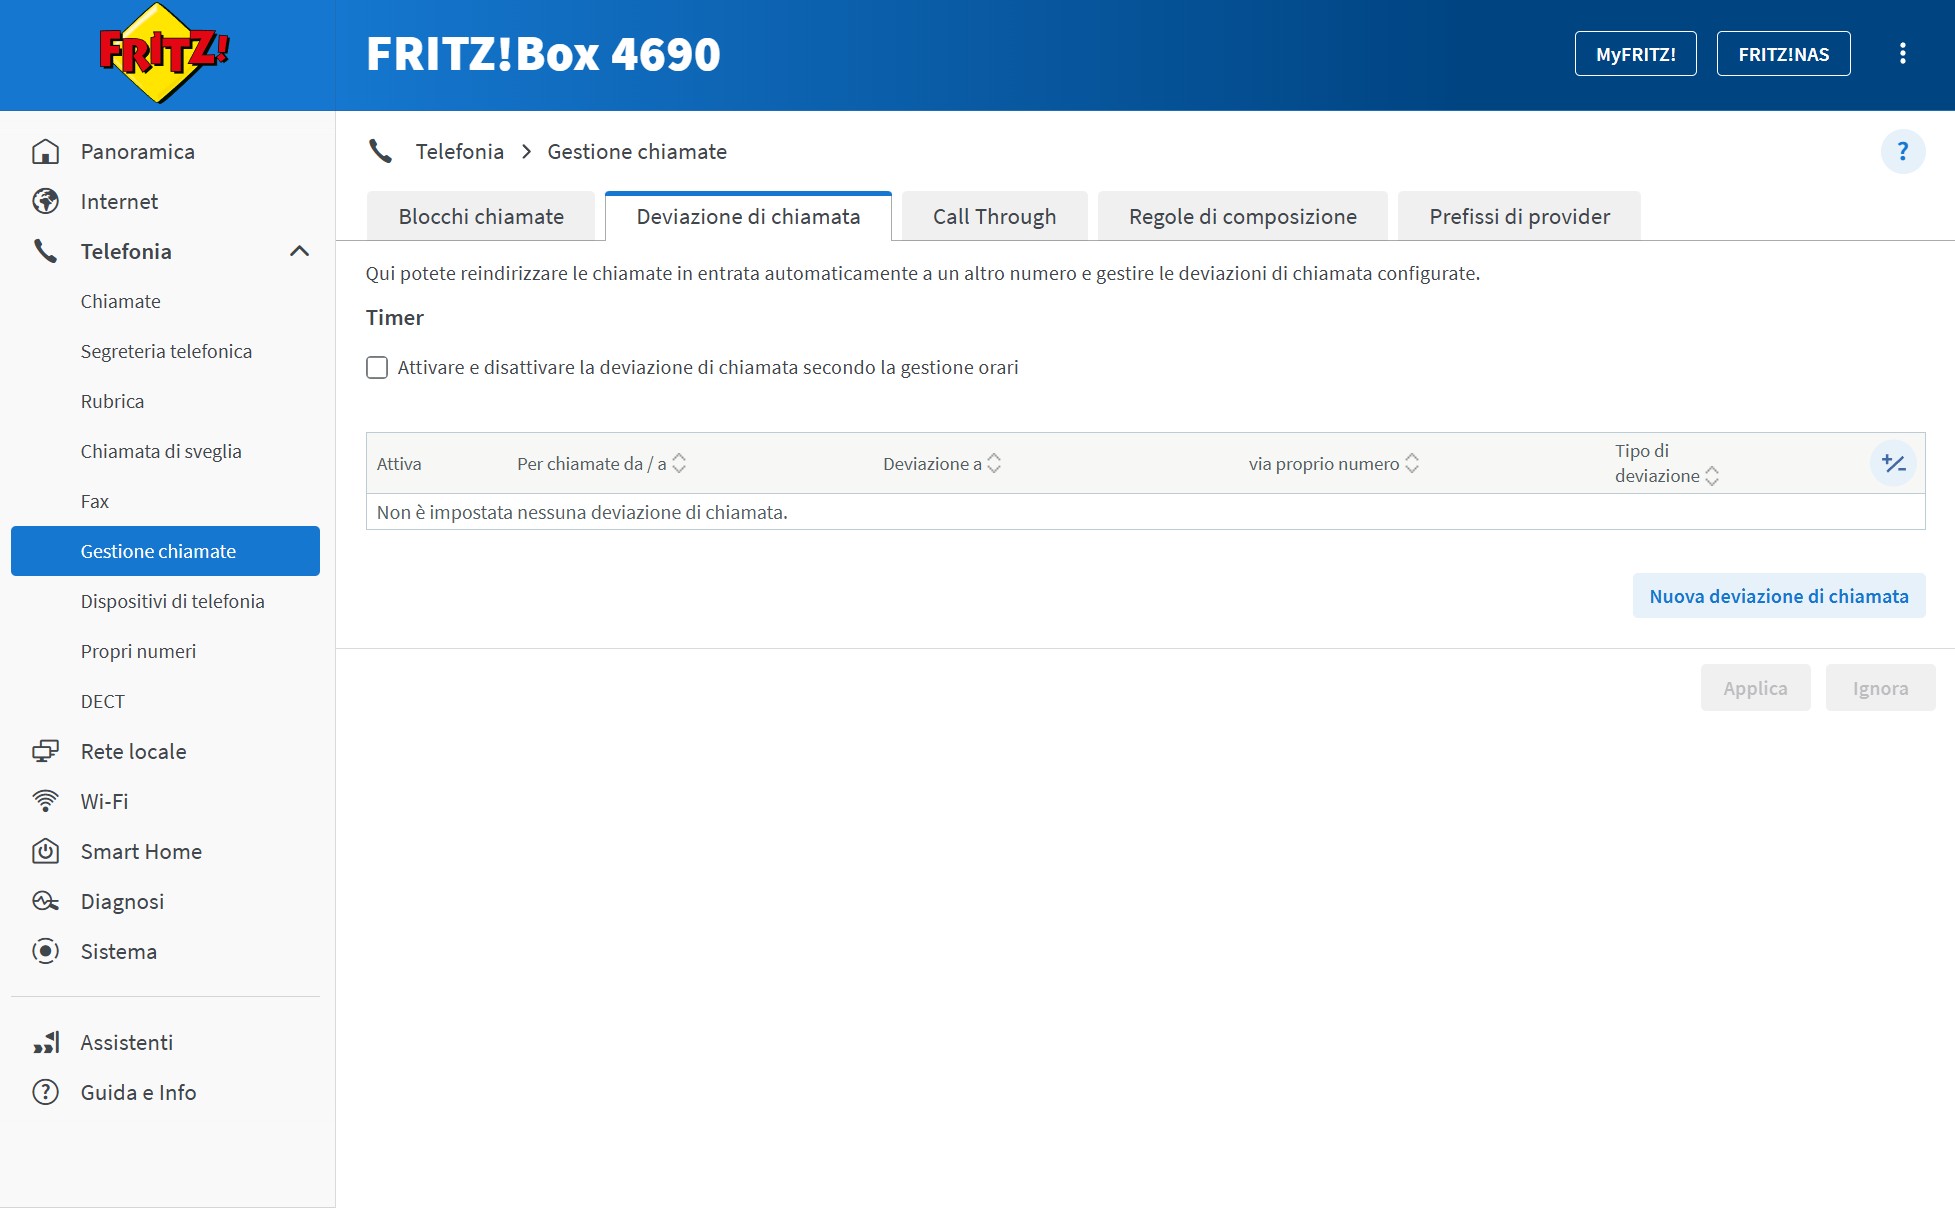Viewport: 1955px width, 1208px height.
Task: Click the FRITZ!Box 4690 title
Action: 543,54
